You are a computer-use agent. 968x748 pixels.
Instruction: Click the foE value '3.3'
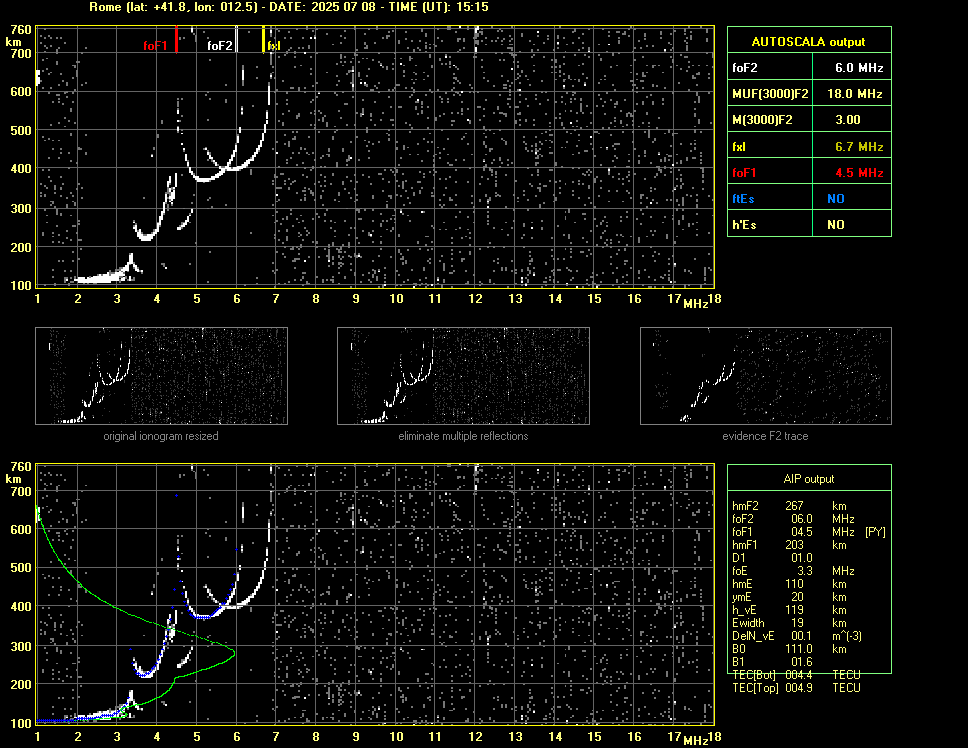click(805, 571)
